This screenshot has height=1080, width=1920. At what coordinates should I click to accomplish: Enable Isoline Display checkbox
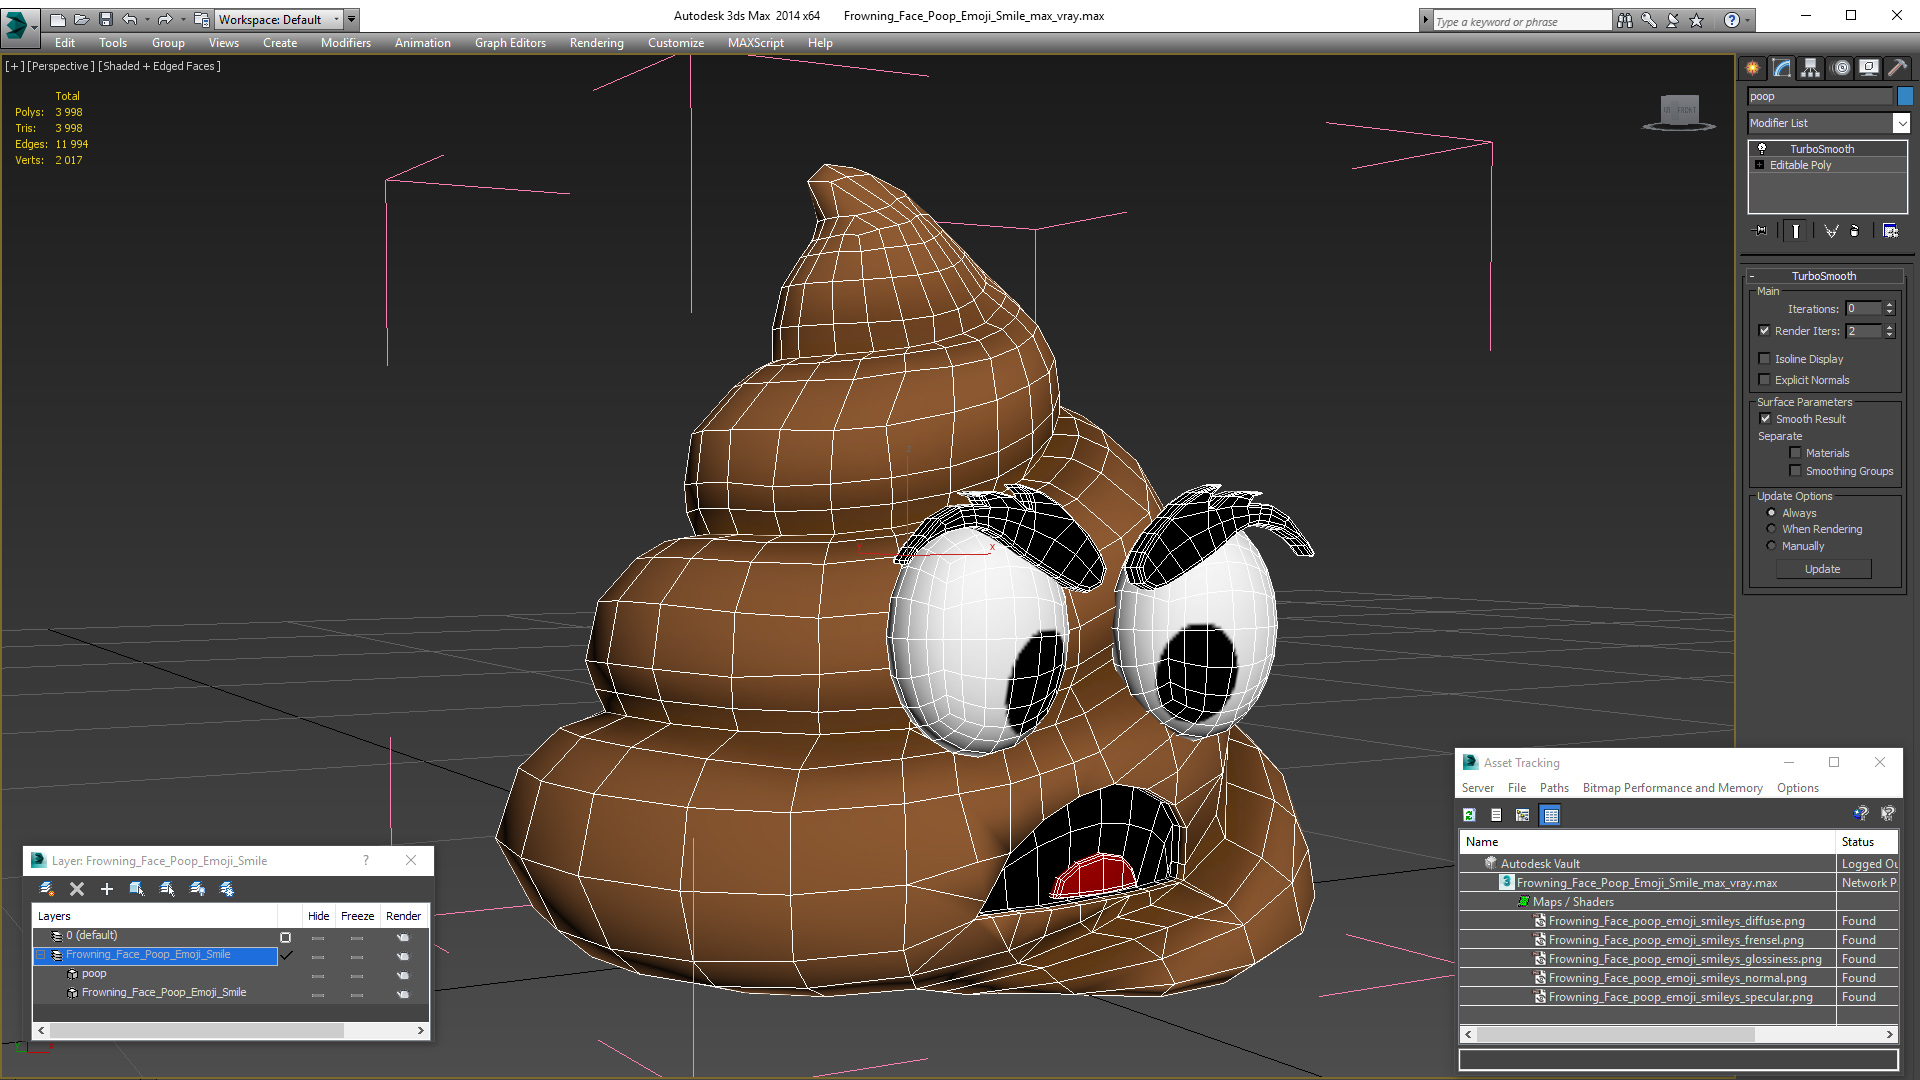coord(1764,359)
